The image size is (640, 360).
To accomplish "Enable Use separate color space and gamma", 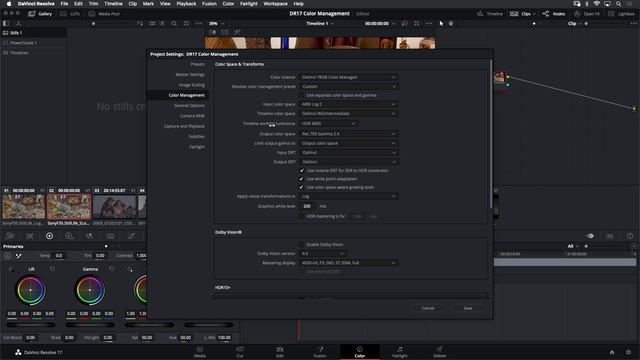I will (x=302, y=95).
